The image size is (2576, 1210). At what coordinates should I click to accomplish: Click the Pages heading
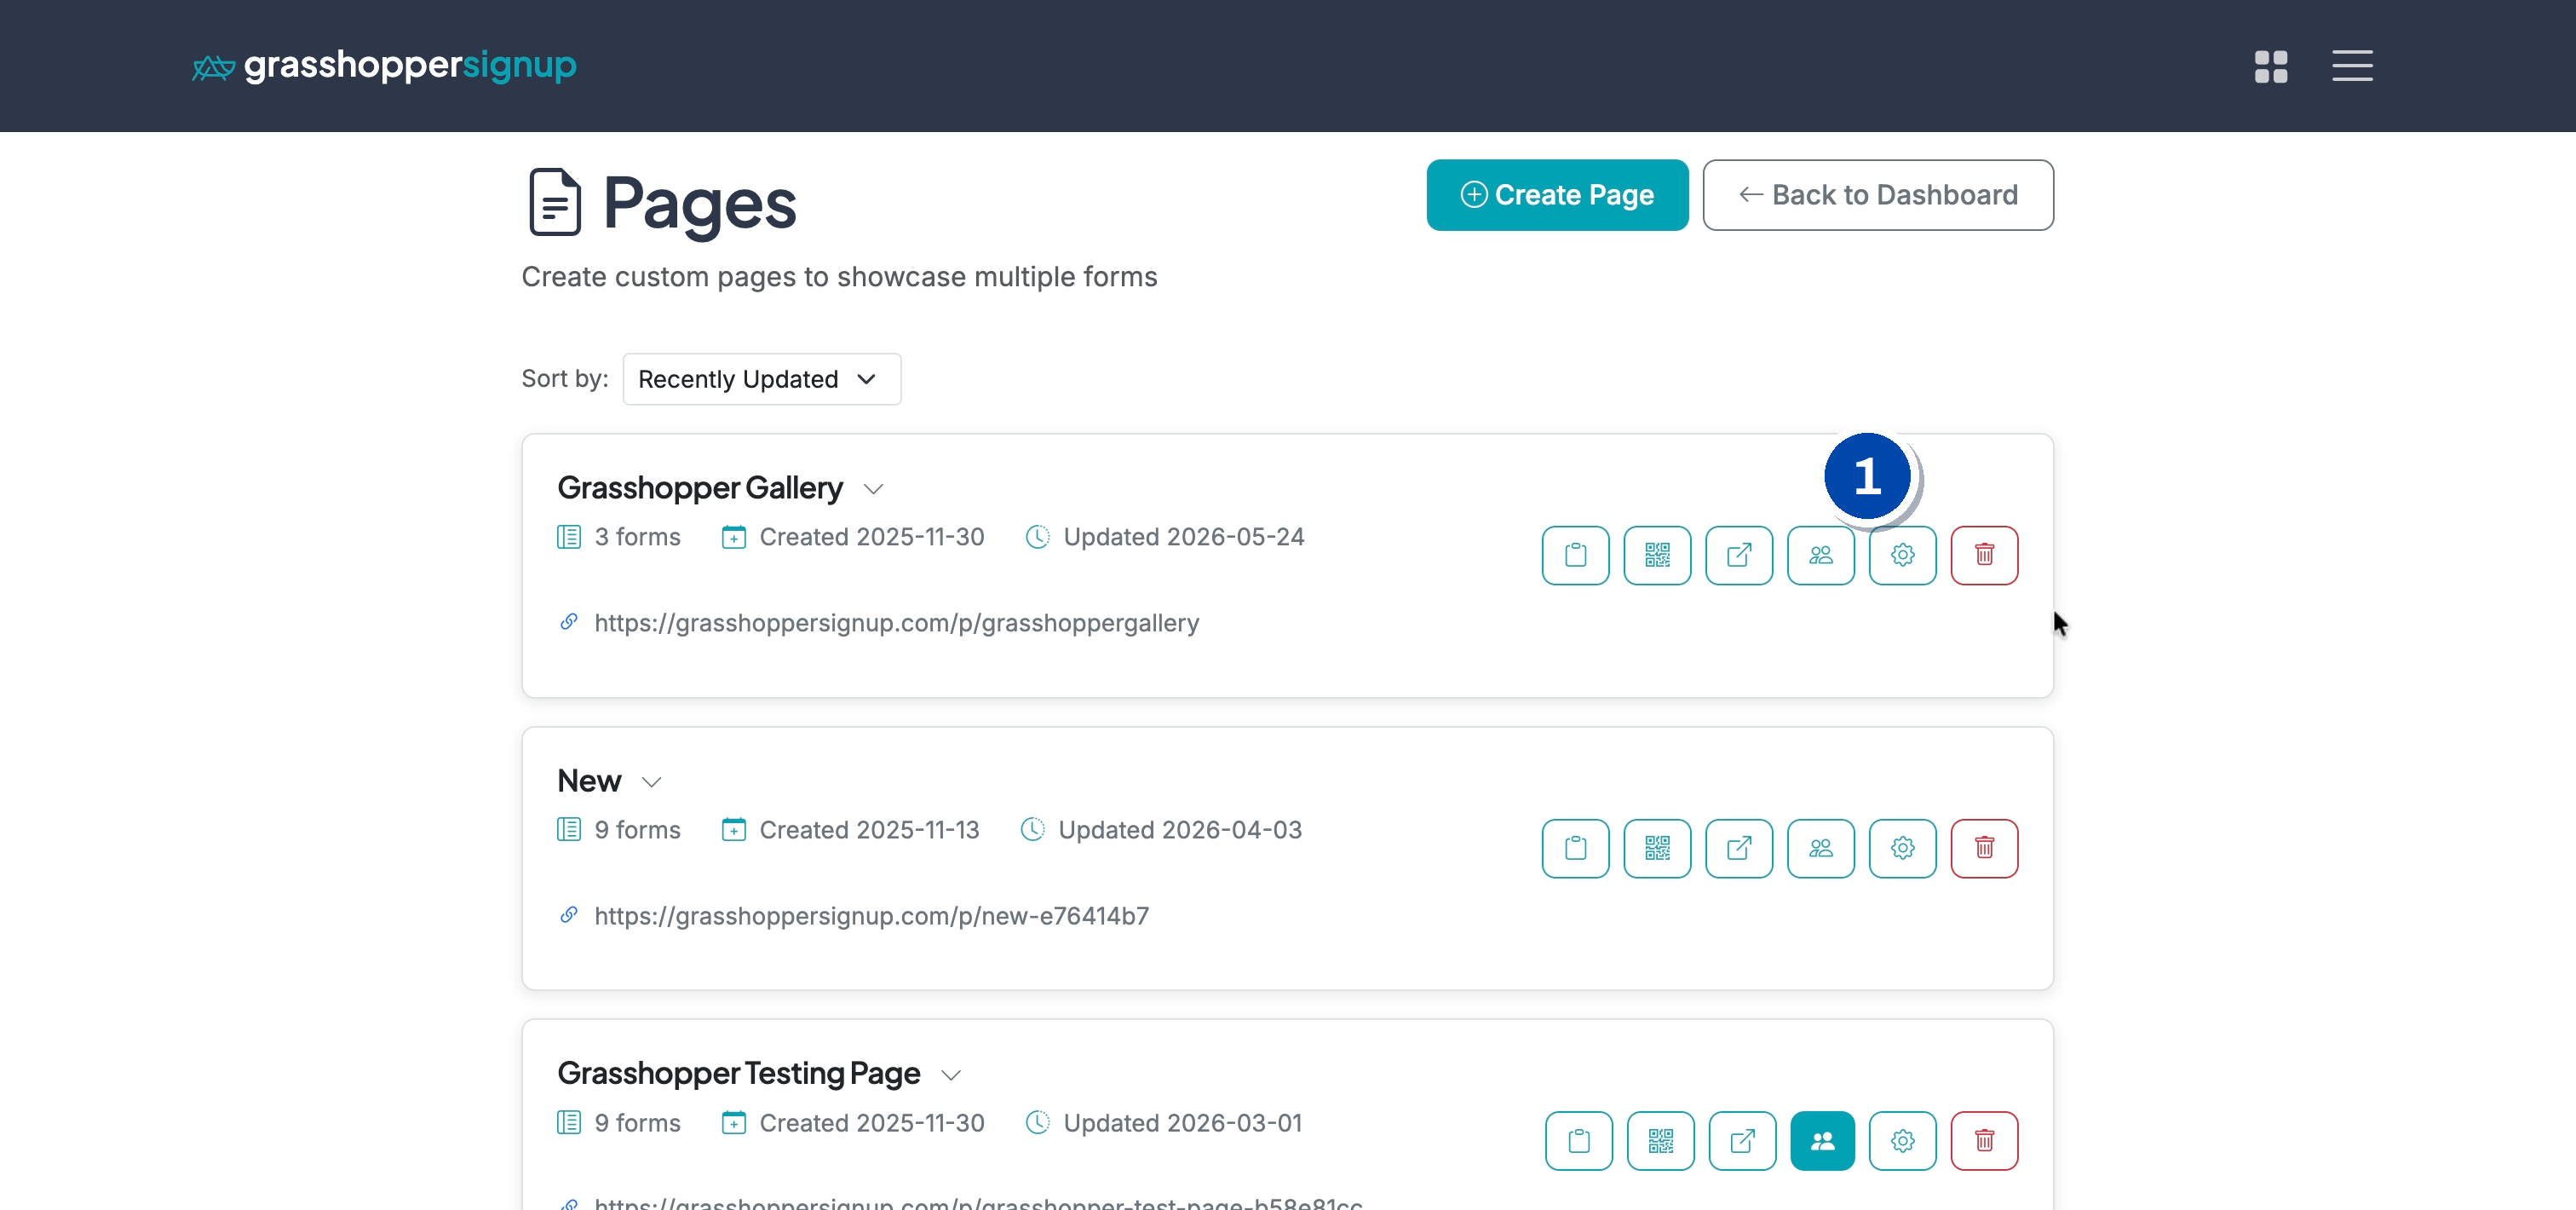pos(699,203)
